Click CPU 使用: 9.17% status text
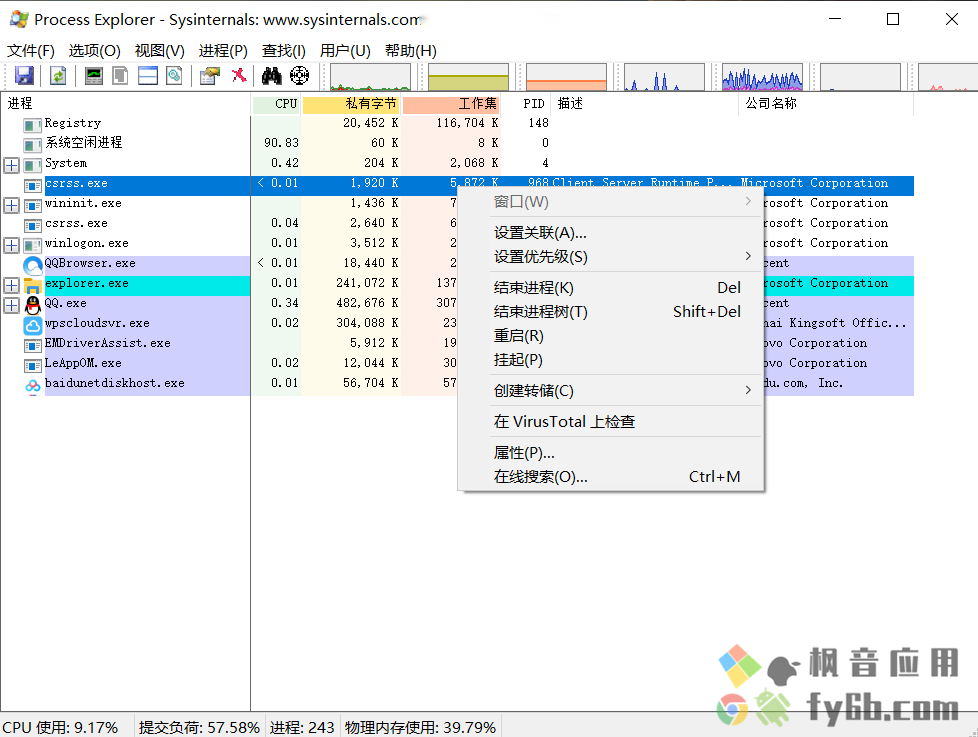Image resolution: width=978 pixels, height=737 pixels. [61, 727]
